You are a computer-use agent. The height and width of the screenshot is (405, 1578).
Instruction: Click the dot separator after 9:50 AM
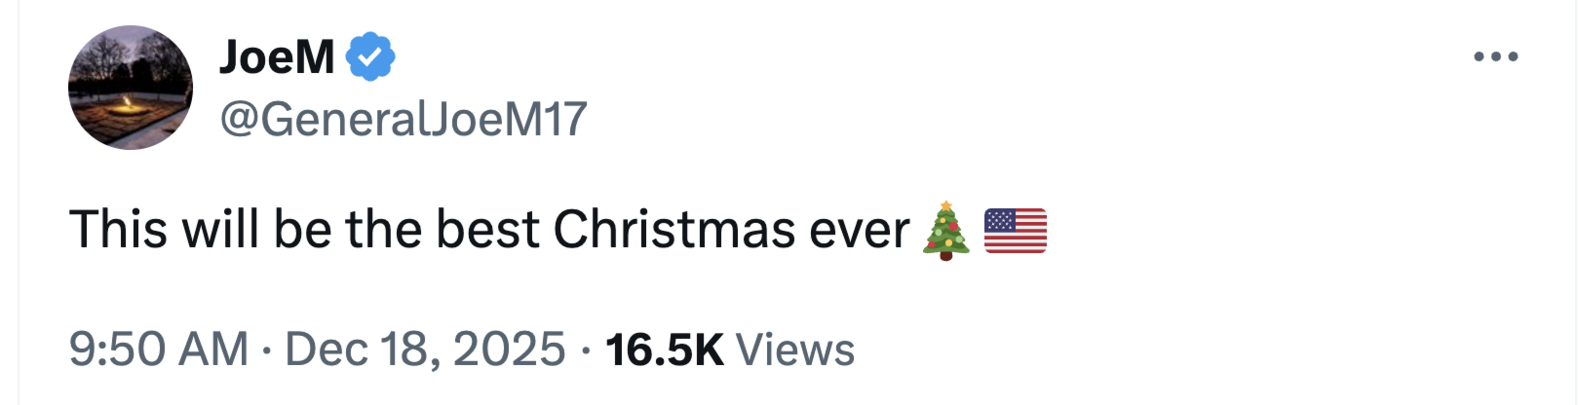pyautogui.click(x=267, y=351)
